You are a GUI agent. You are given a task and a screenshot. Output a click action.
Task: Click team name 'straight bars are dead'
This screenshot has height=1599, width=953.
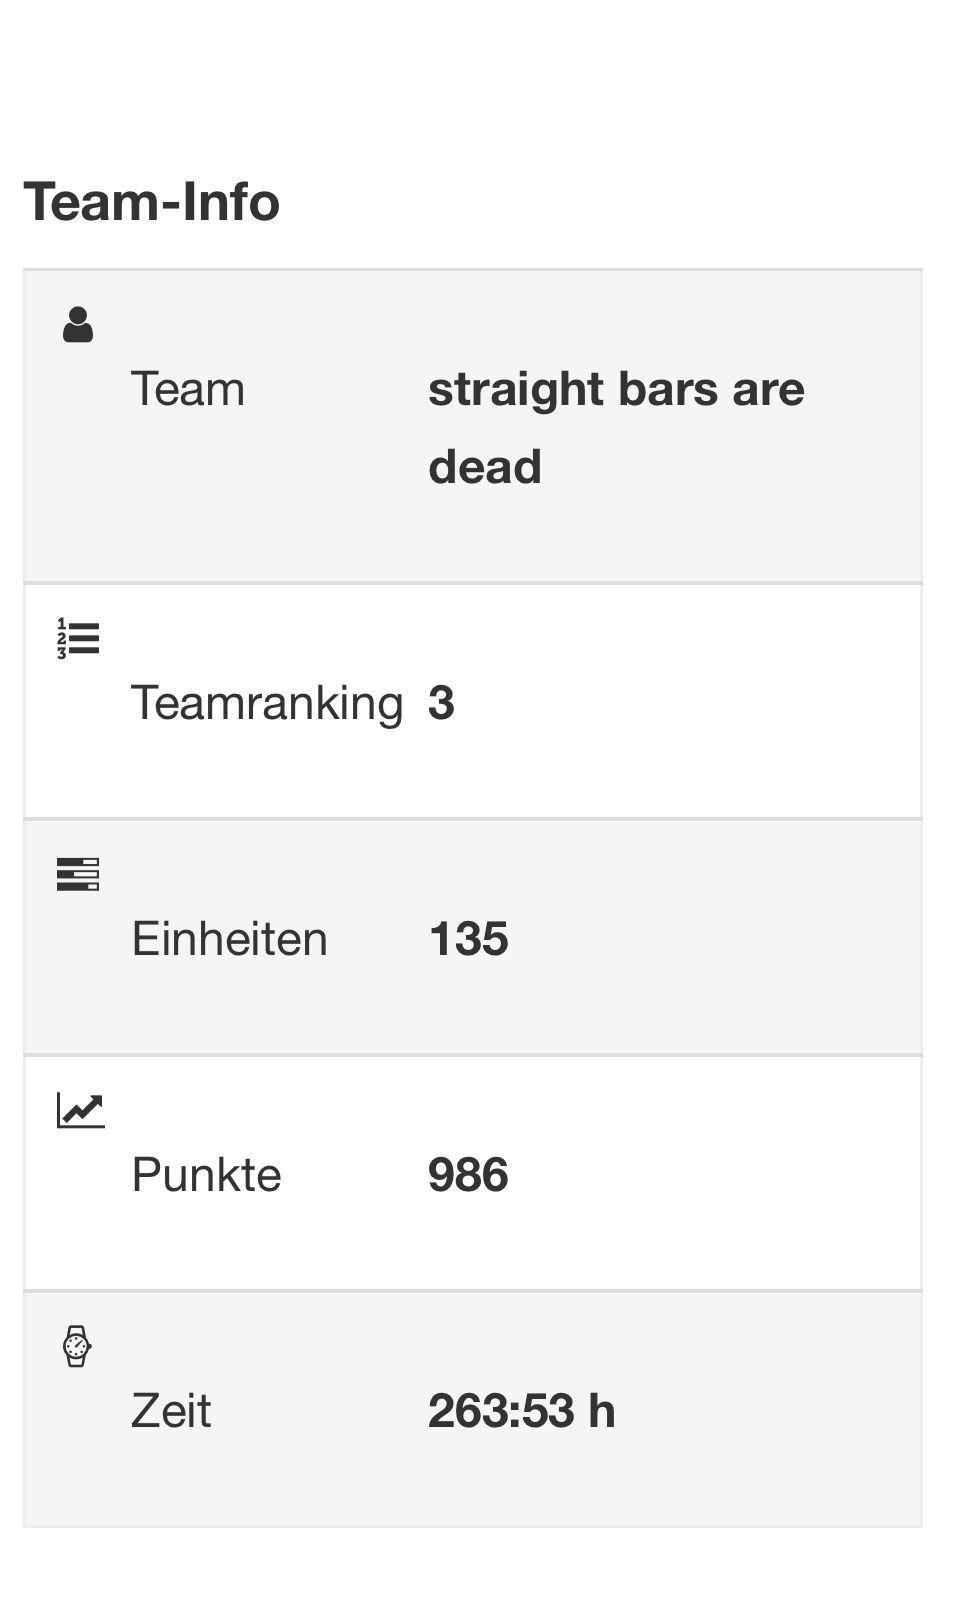click(616, 428)
